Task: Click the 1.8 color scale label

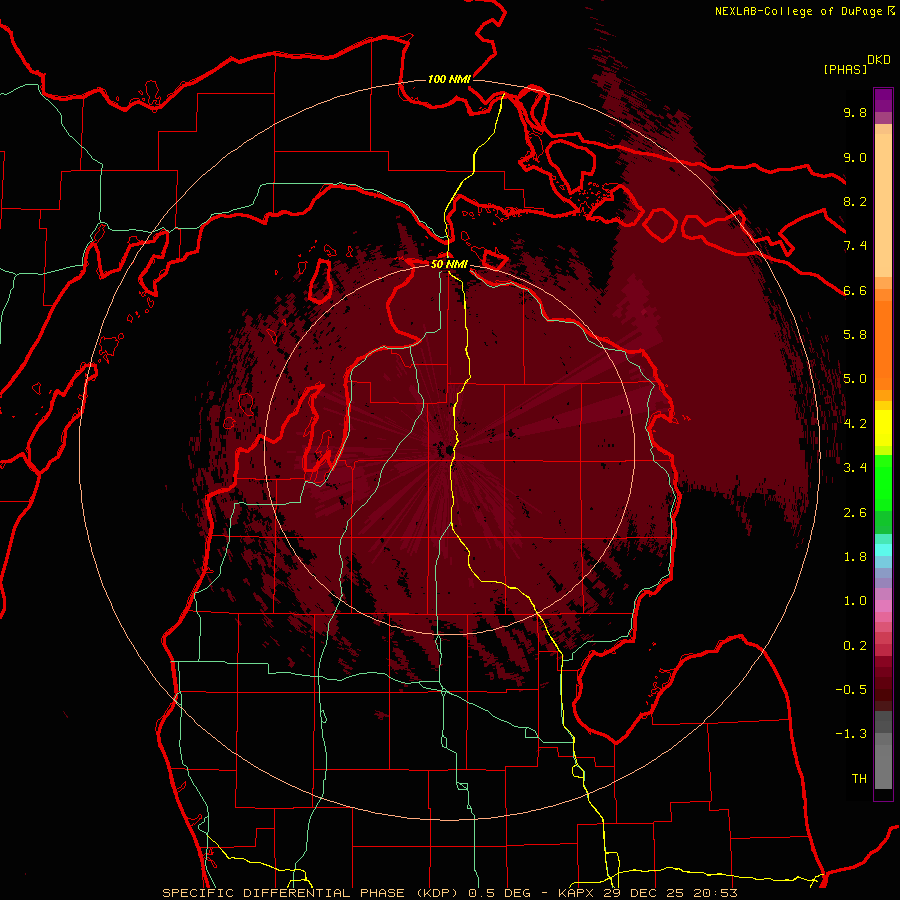Action: pyautogui.click(x=855, y=557)
